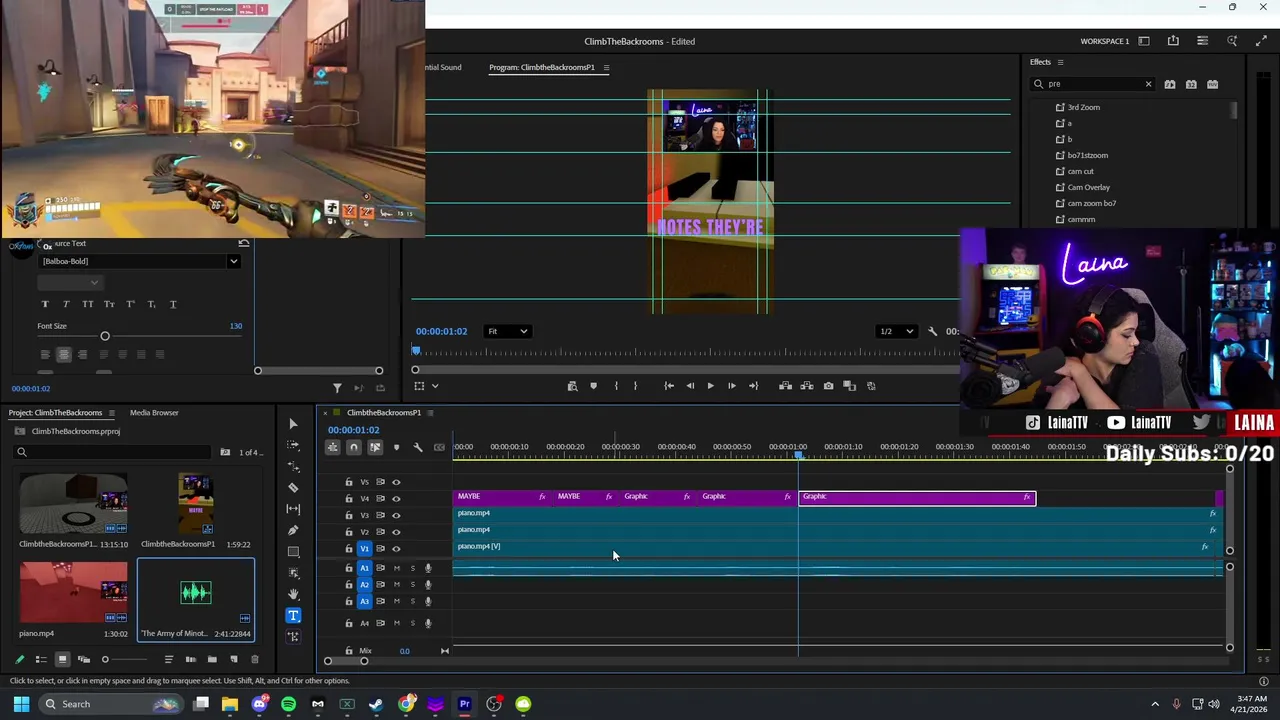
Task: Go to In point
Action: coord(669,386)
